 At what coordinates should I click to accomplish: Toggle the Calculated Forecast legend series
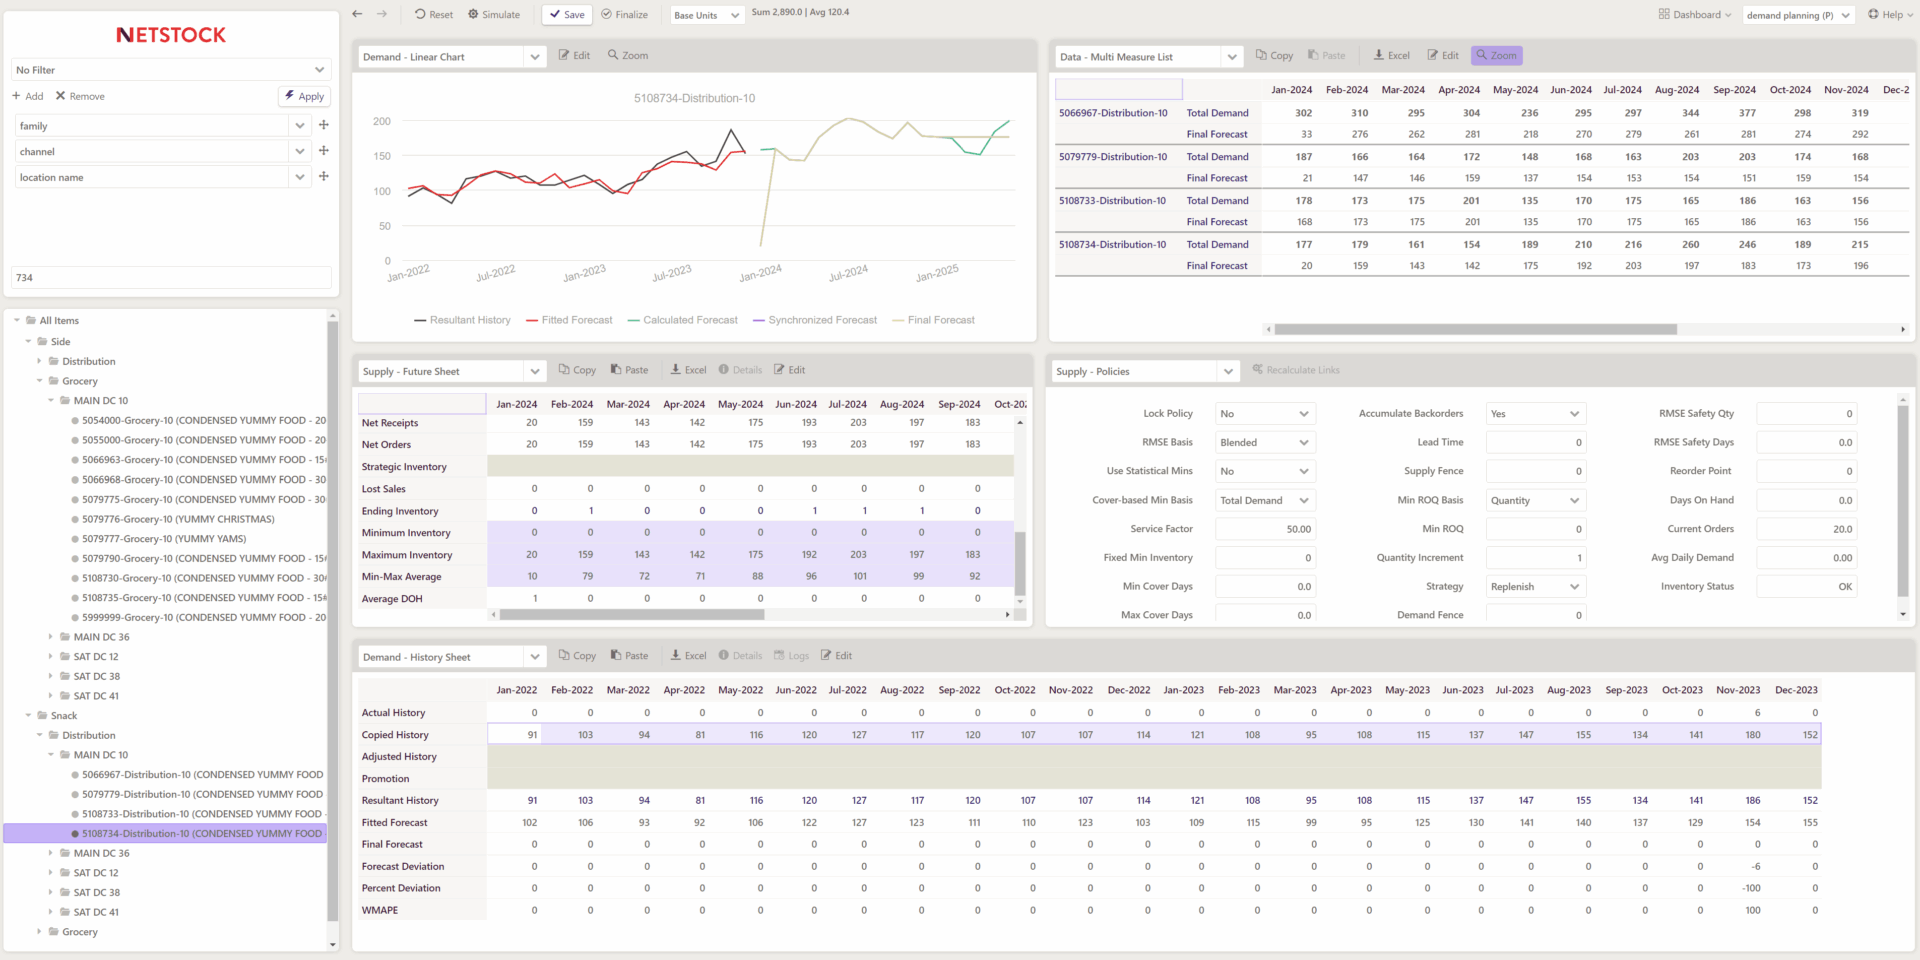(x=682, y=320)
